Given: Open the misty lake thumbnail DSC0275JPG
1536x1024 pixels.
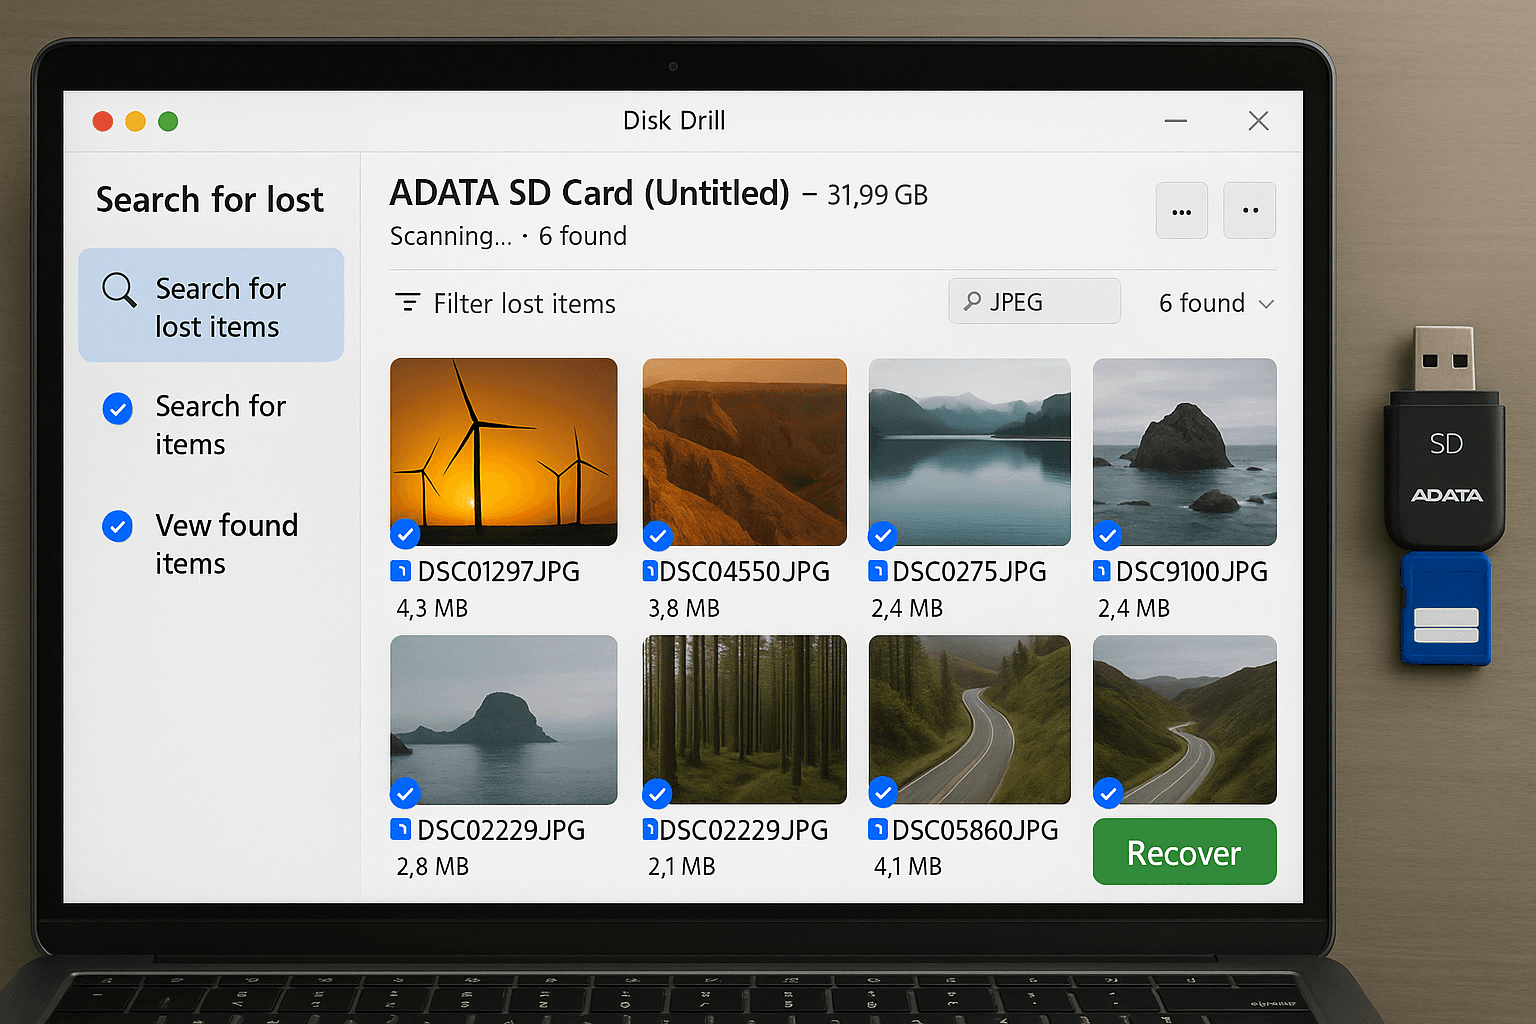Looking at the screenshot, I should point(970,452).
